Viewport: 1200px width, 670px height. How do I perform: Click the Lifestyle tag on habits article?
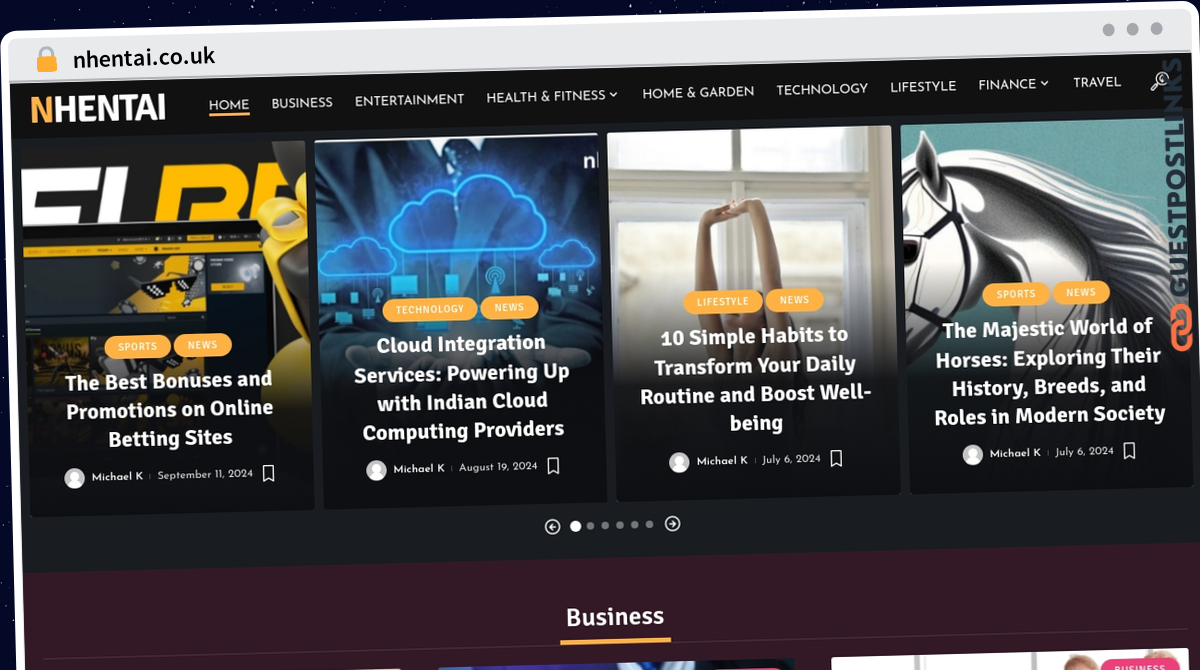(723, 301)
